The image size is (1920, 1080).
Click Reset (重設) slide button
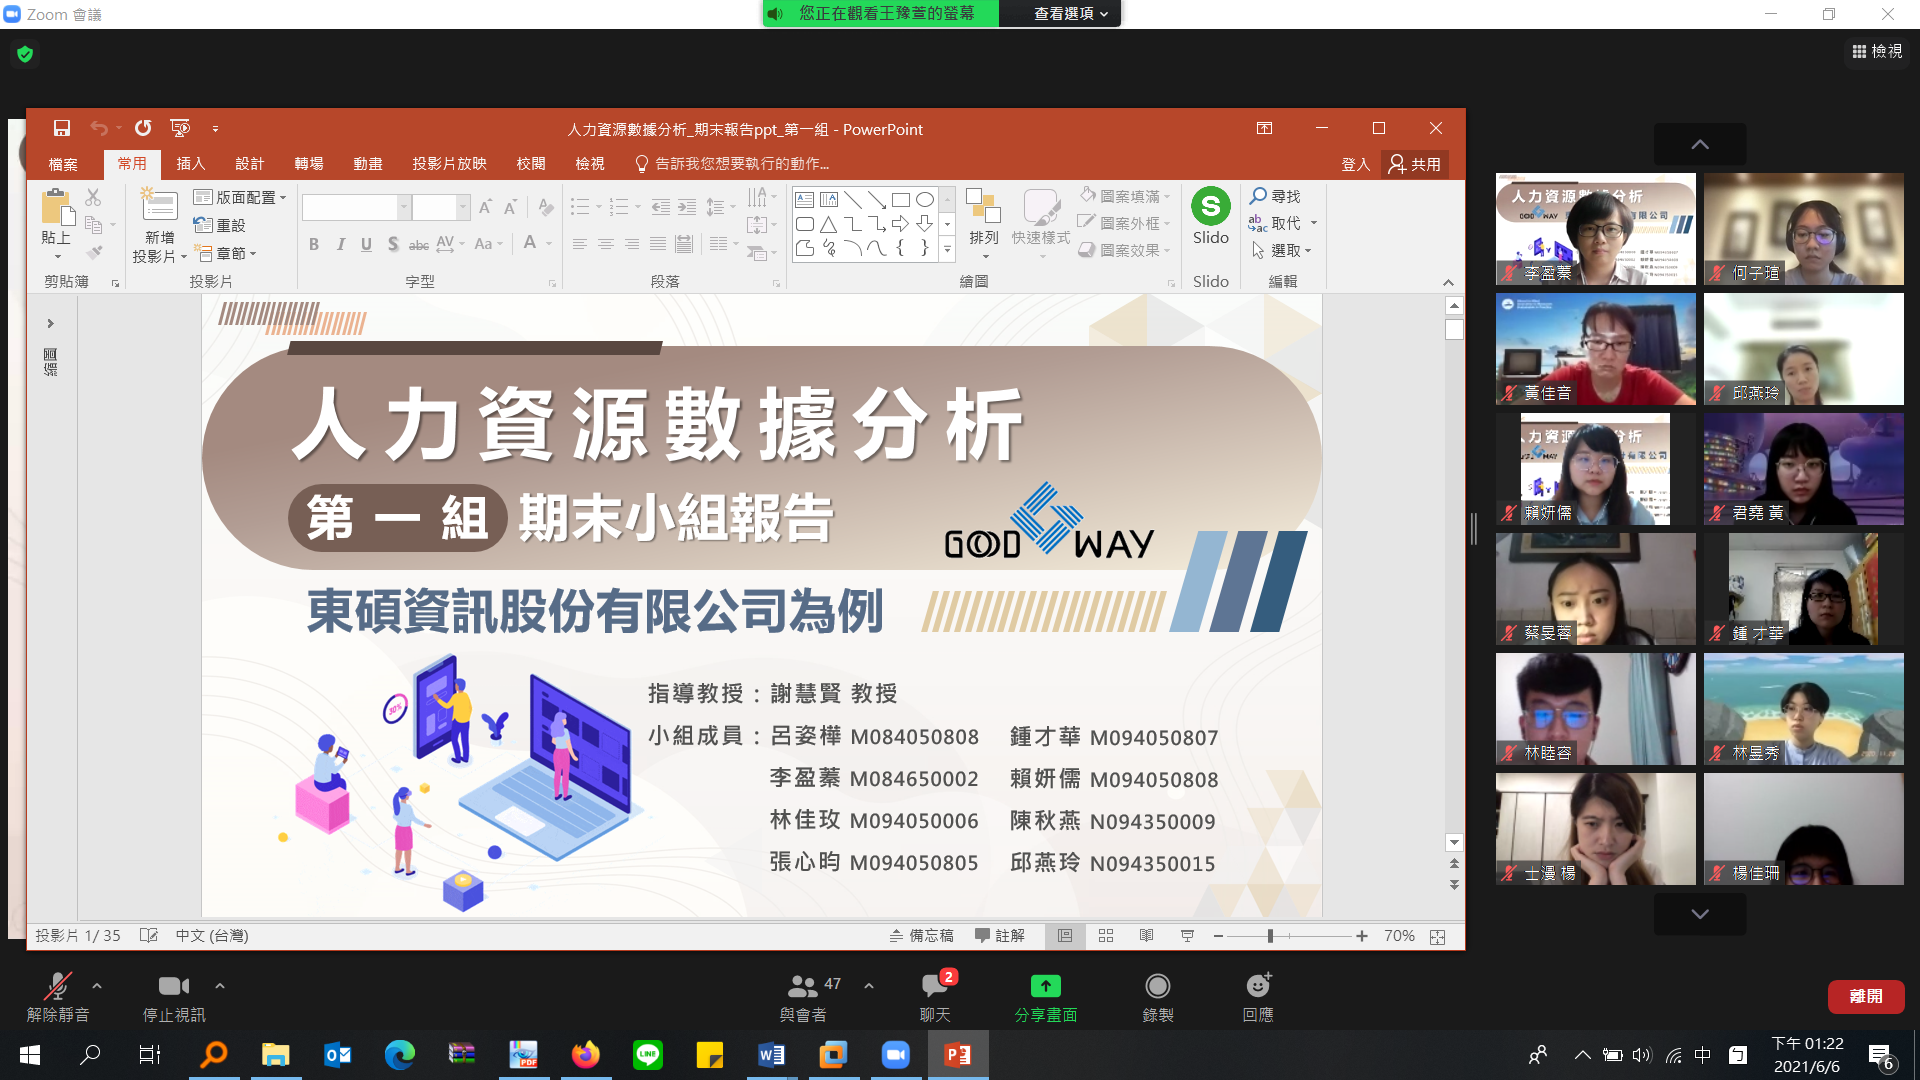[x=220, y=225]
